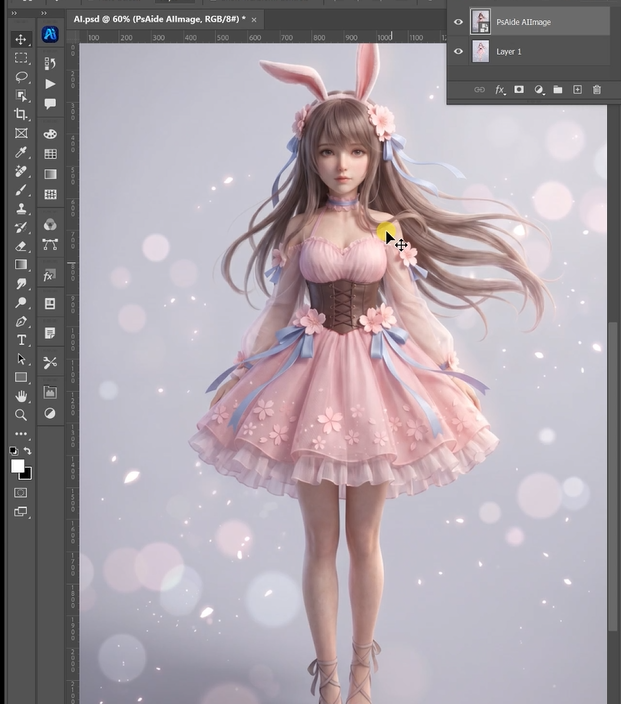Image resolution: width=621 pixels, height=704 pixels.
Task: Open the Layer Comps panel icon
Action: [50, 392]
